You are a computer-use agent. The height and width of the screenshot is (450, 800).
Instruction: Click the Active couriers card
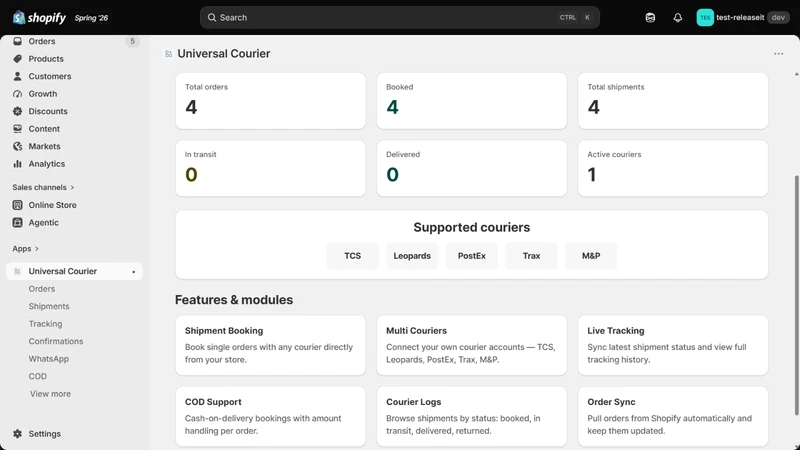point(673,168)
